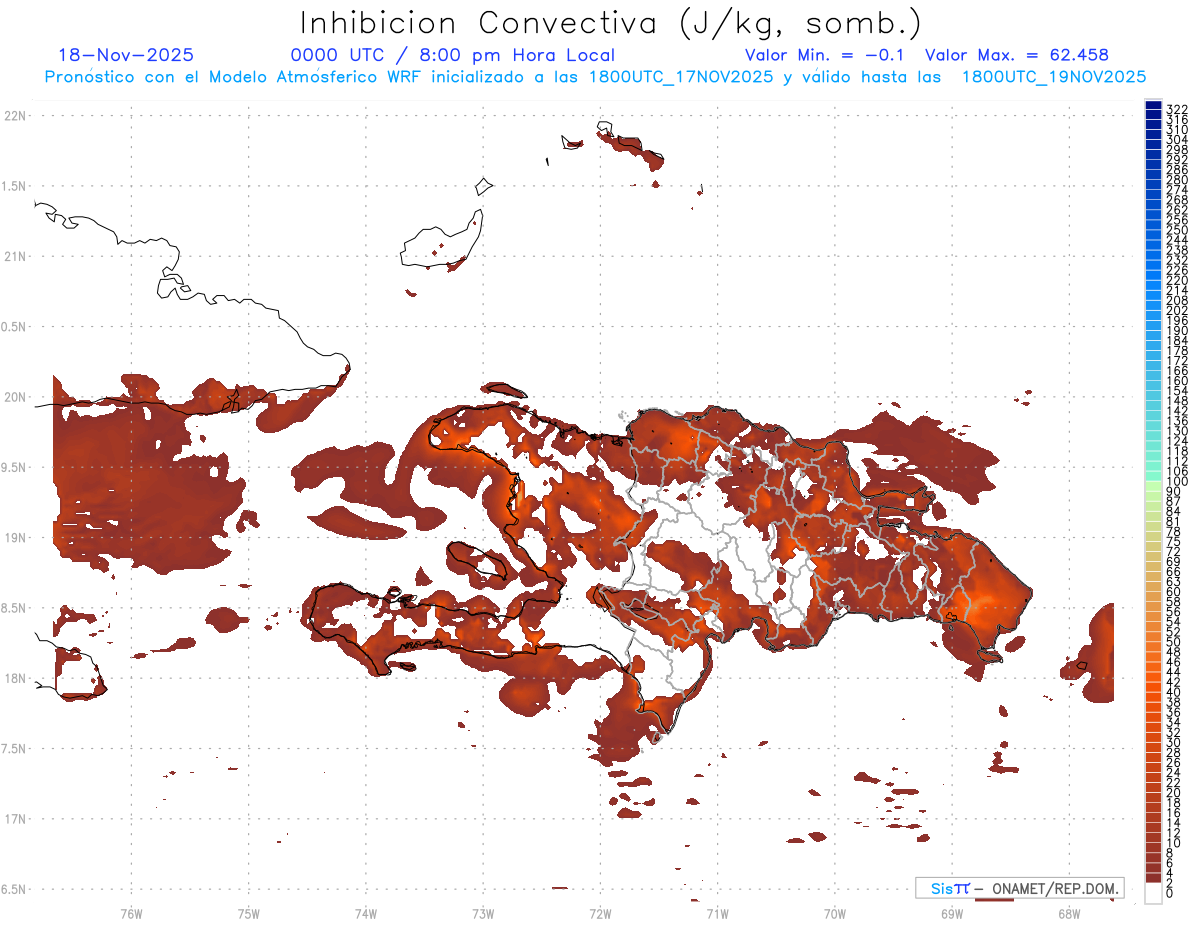Click the '69W' longitude label

click(x=951, y=912)
